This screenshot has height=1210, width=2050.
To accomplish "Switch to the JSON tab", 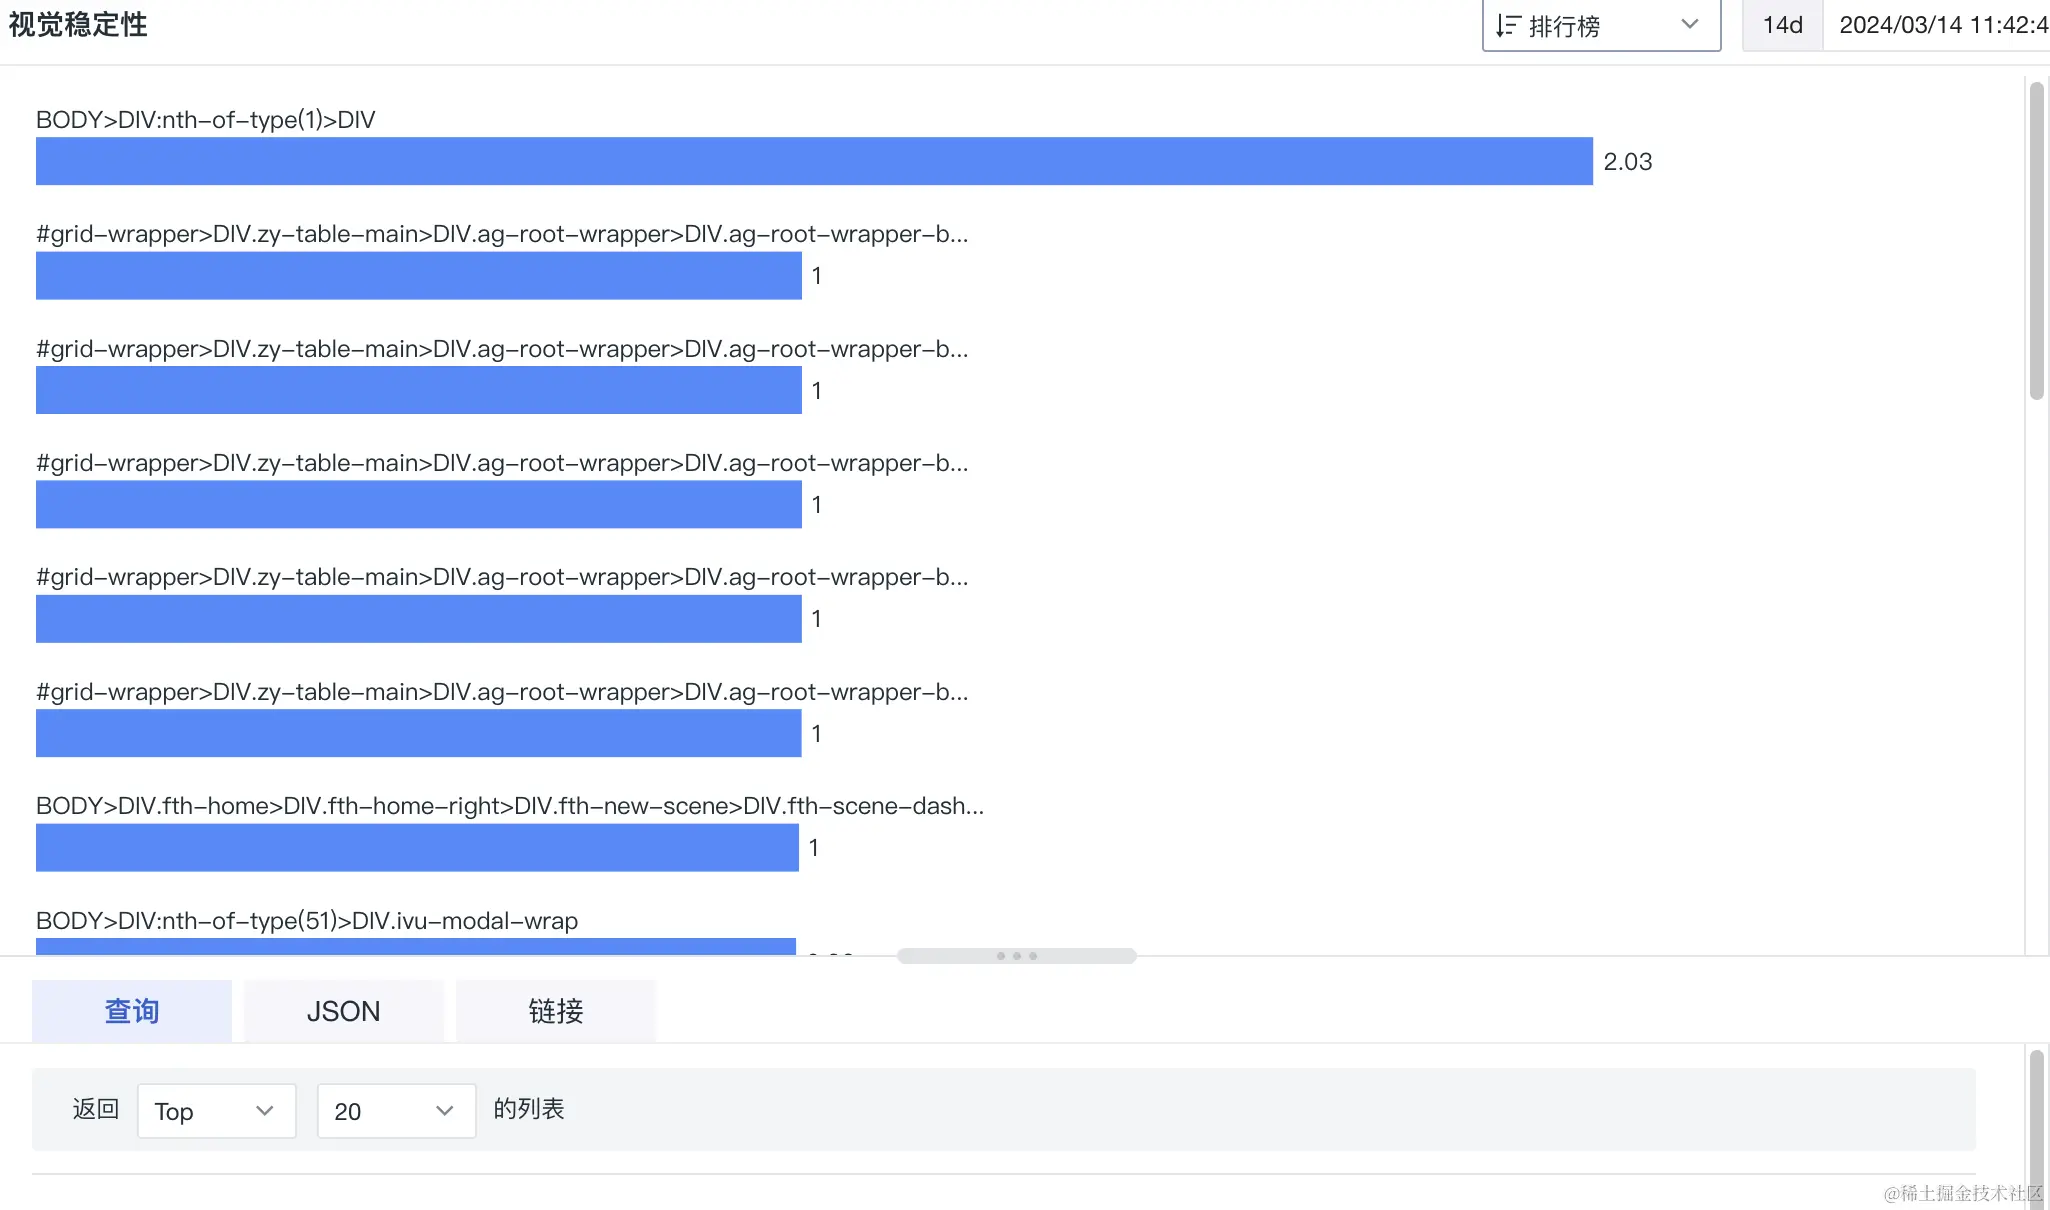I will 343,1011.
